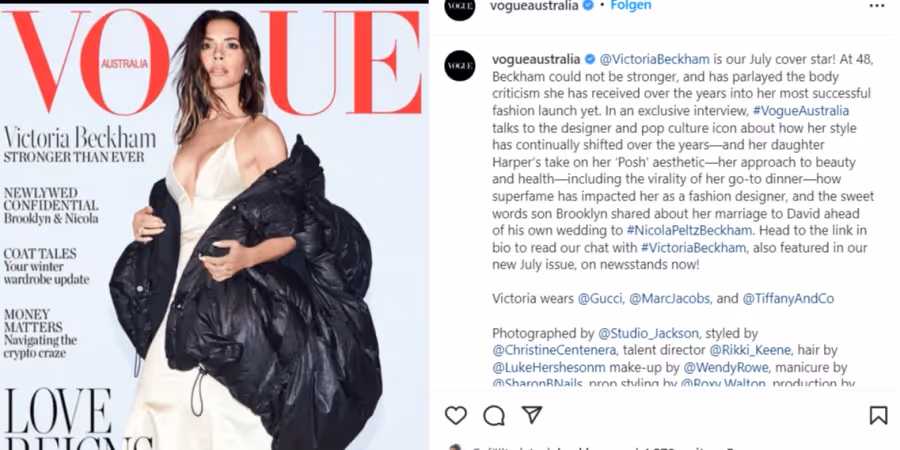Open the #VictoriaBeckham hashtag link
This screenshot has height=450, width=900.
click(693, 248)
